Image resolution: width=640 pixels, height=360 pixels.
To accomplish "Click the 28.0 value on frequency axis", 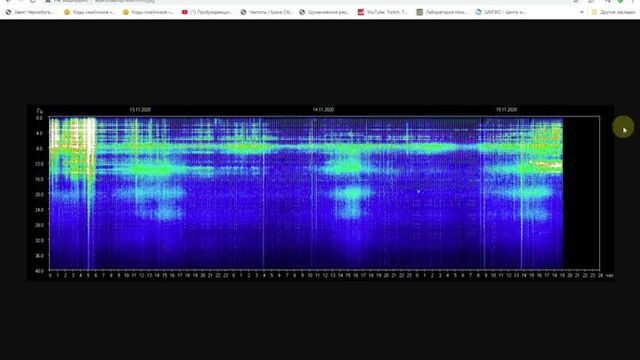I will pos(39,225).
